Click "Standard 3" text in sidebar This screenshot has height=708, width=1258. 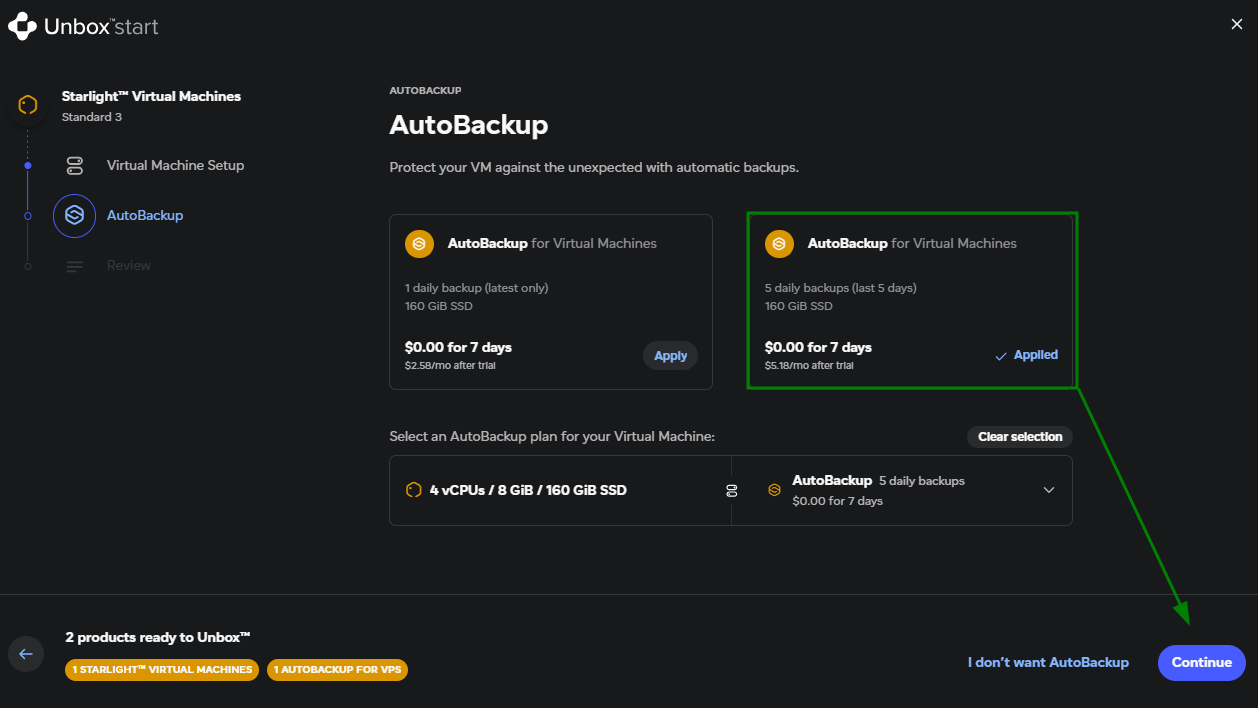(x=92, y=117)
